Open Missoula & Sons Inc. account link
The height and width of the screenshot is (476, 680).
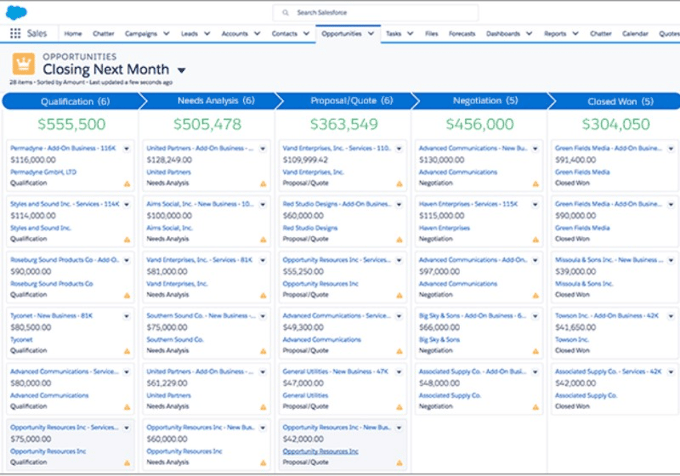pyautogui.click(x=584, y=284)
